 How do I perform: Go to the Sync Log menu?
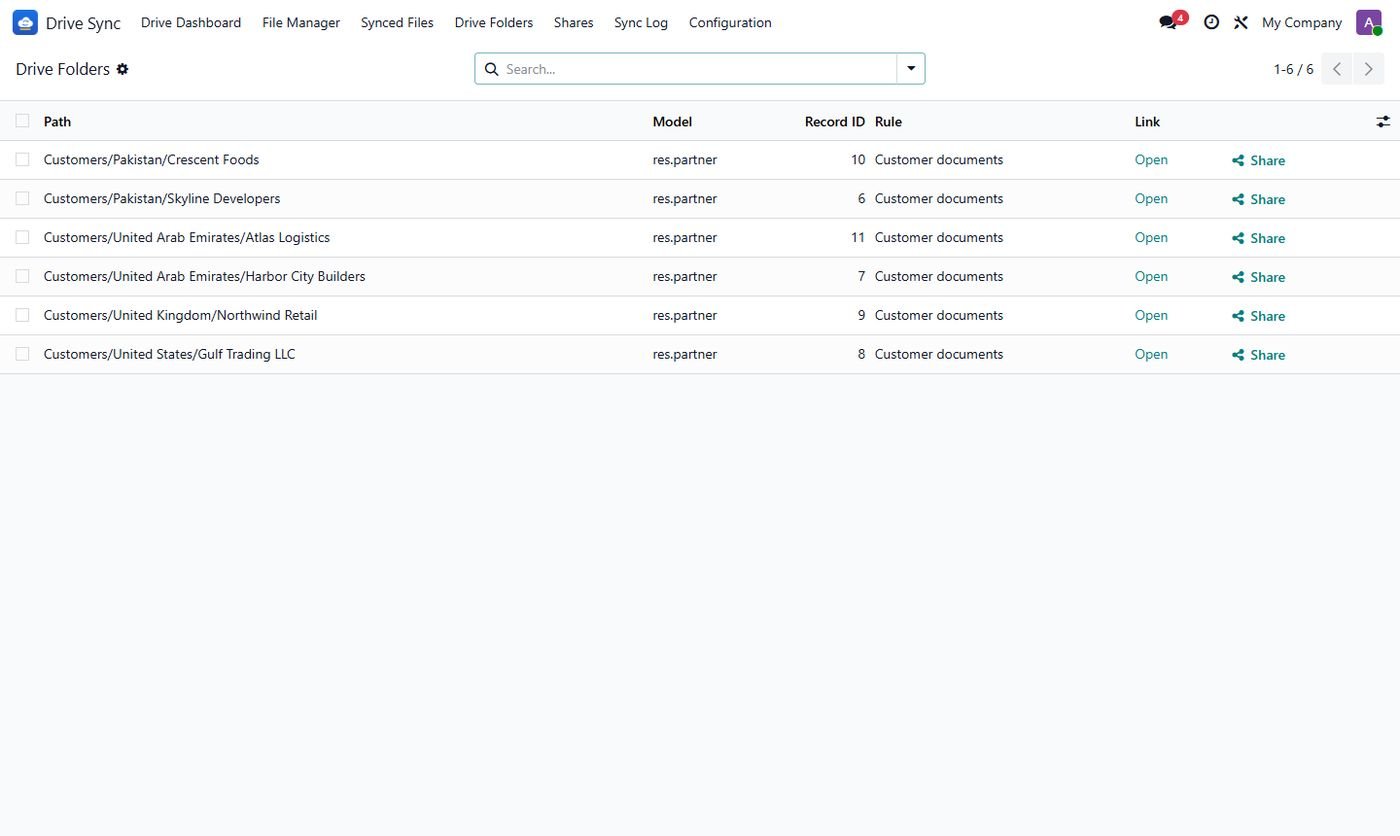pyautogui.click(x=641, y=22)
